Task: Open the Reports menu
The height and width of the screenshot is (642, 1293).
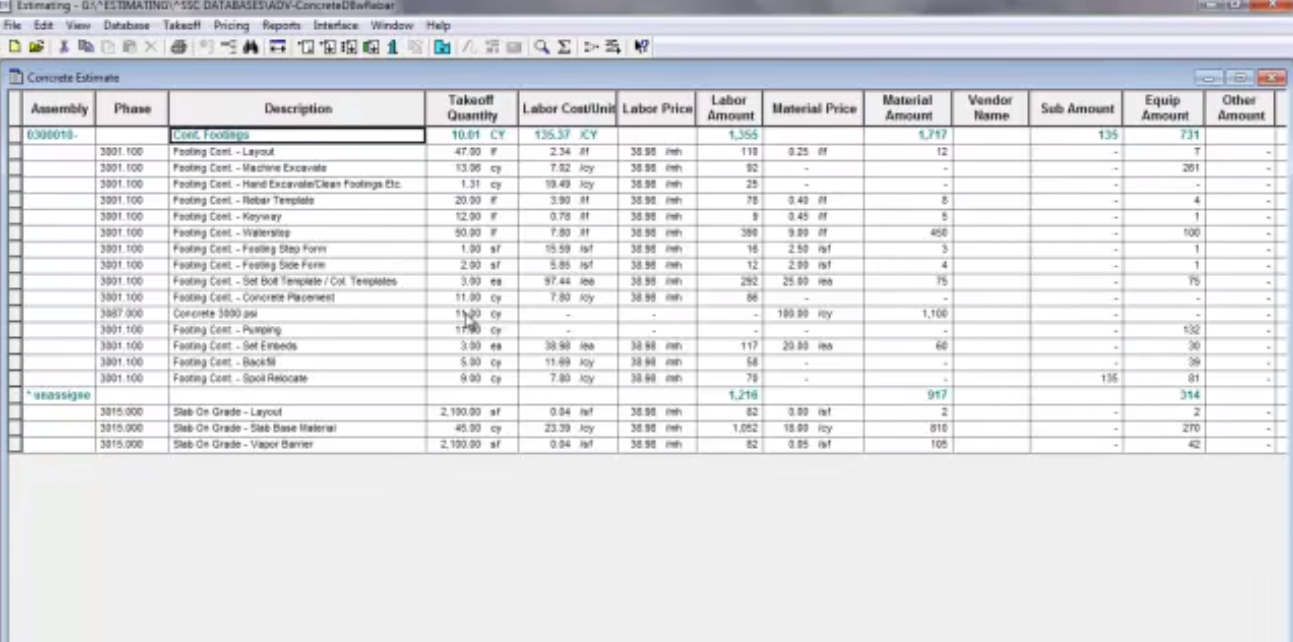Action: tap(281, 25)
